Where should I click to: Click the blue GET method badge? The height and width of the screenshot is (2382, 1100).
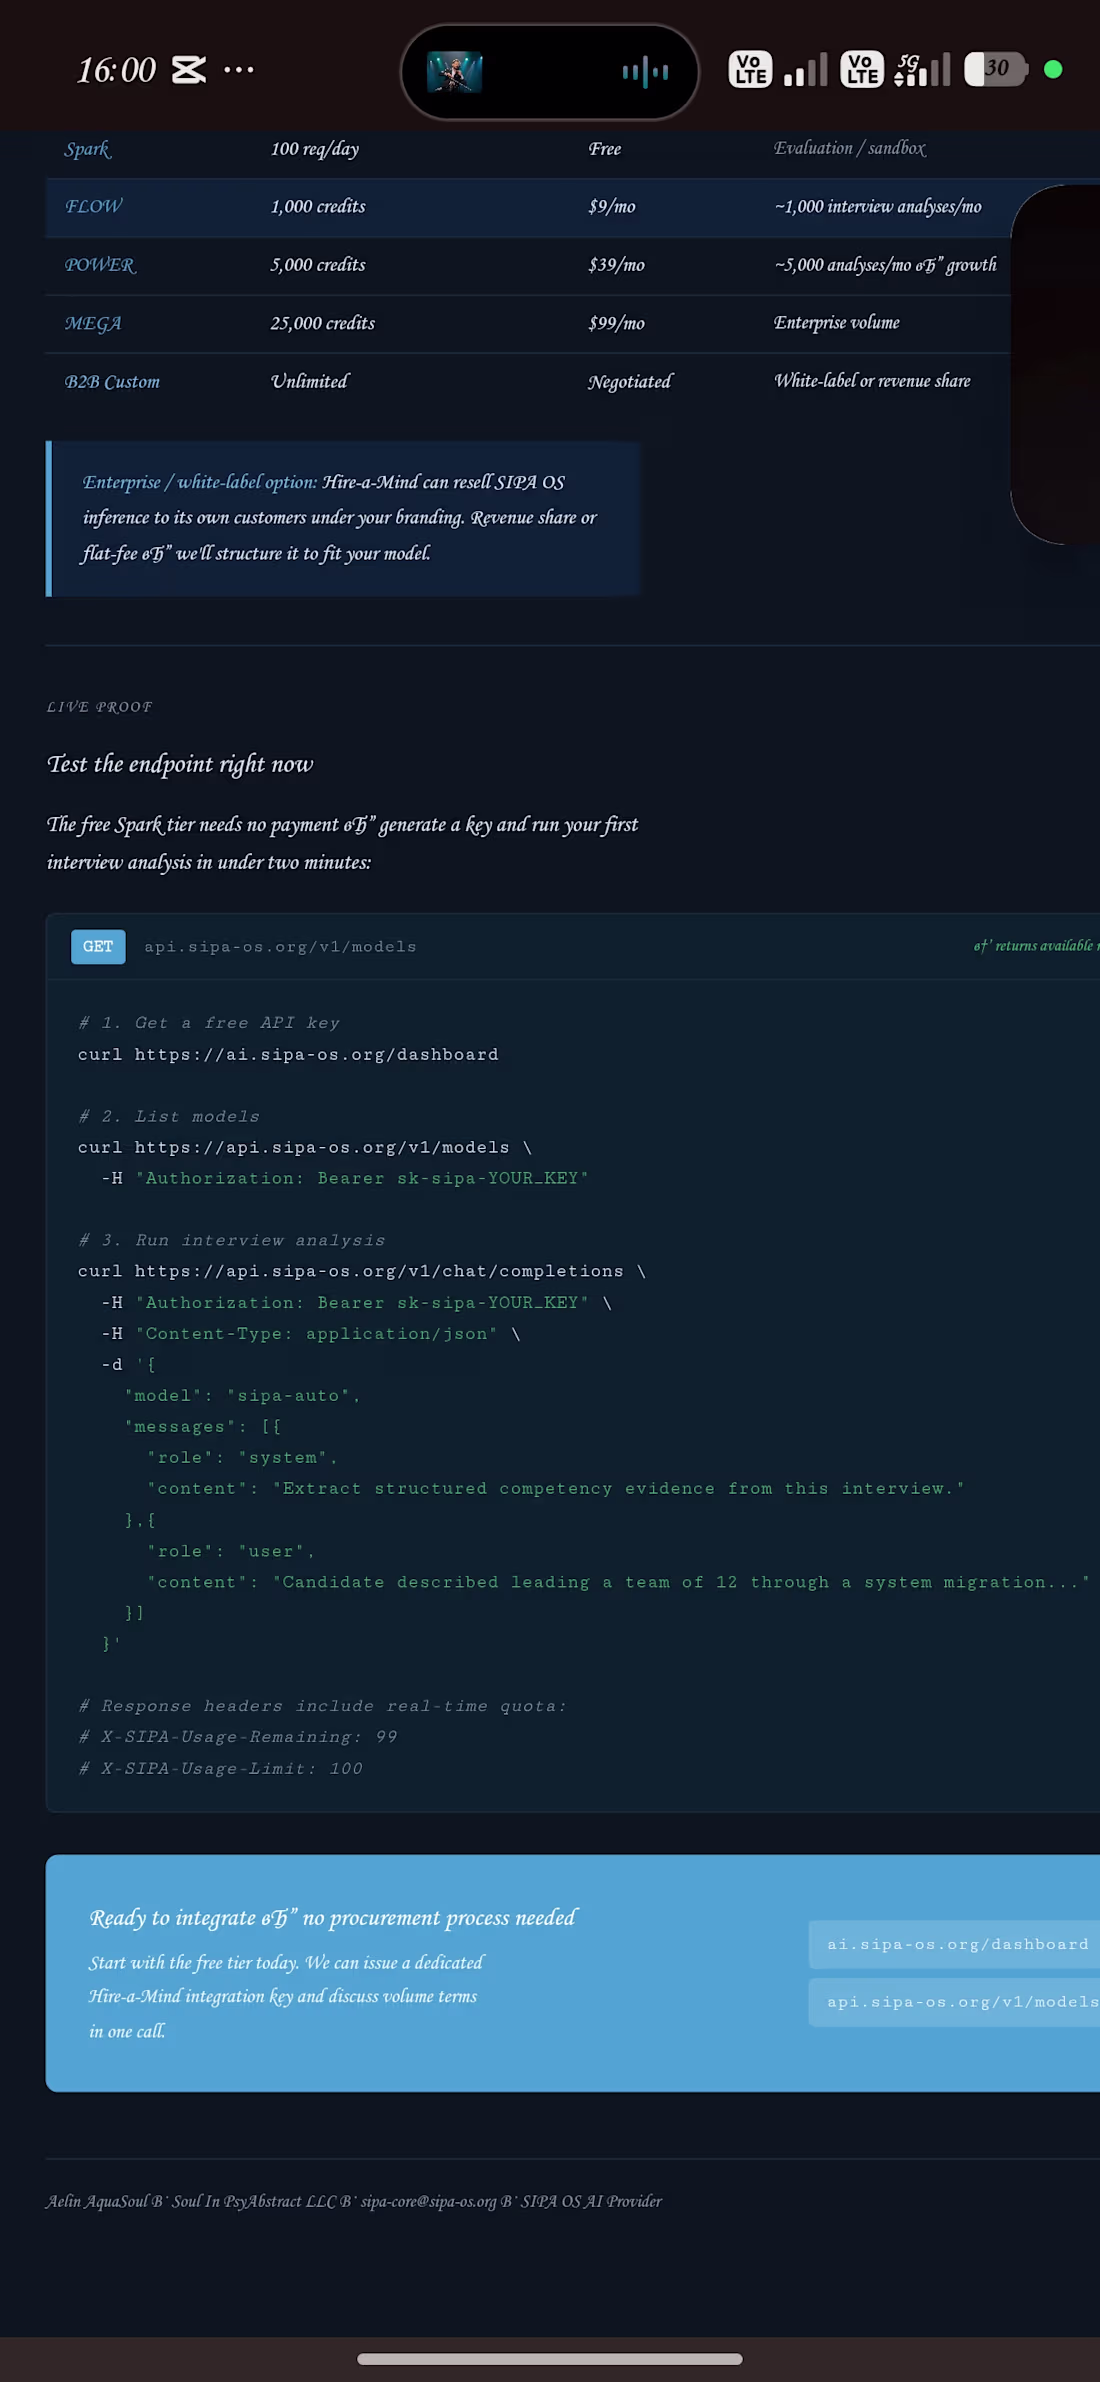pyautogui.click(x=98, y=946)
